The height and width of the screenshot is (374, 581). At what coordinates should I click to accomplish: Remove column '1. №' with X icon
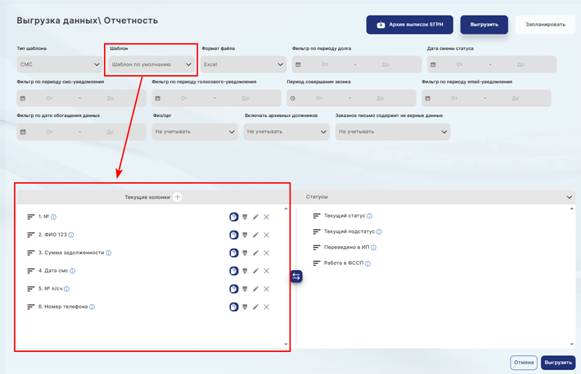pyautogui.click(x=266, y=217)
